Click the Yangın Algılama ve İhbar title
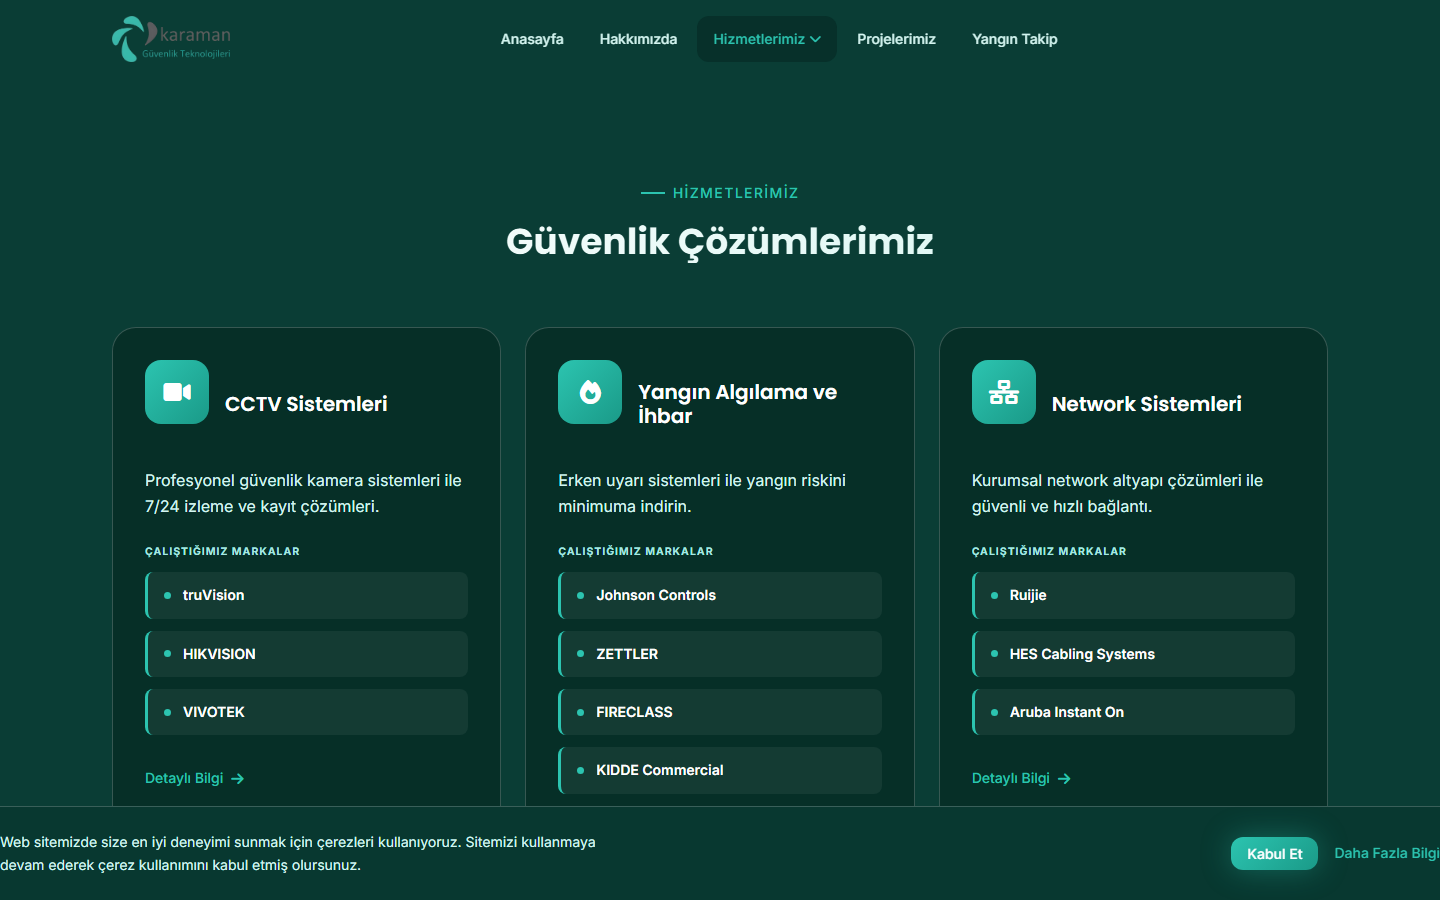The image size is (1440, 900). (738, 404)
